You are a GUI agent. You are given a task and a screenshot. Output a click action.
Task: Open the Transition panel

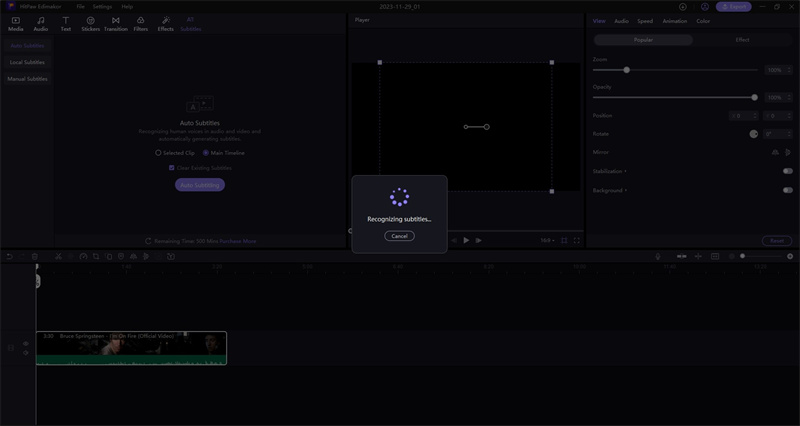(x=116, y=24)
